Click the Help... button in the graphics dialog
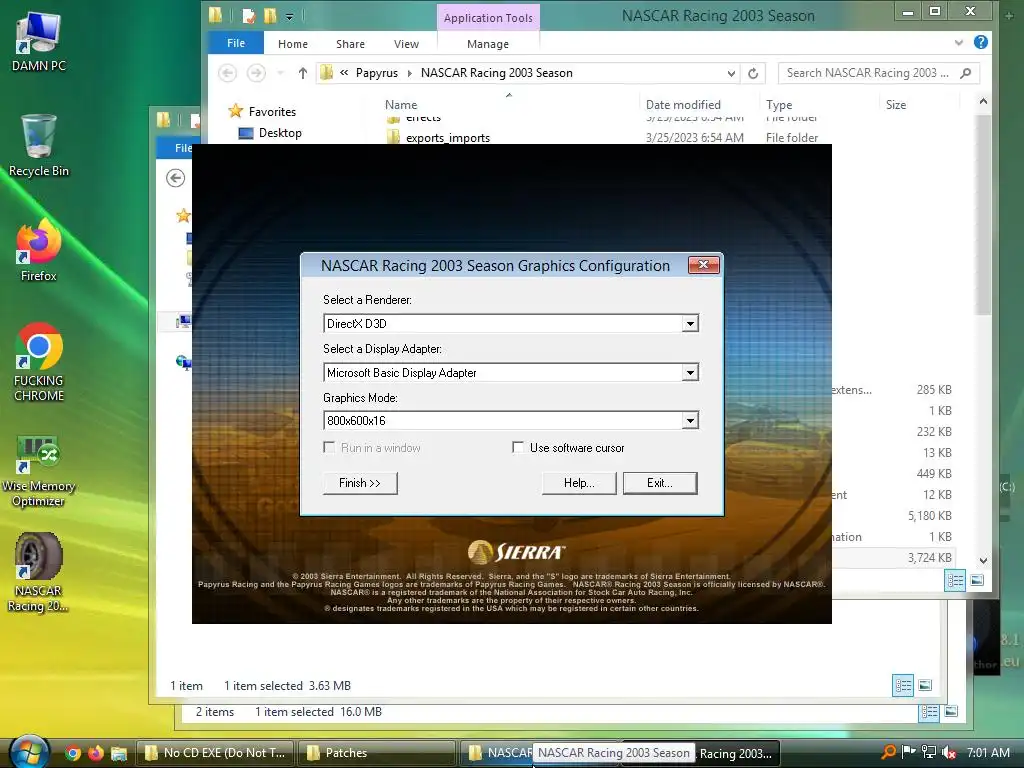Viewport: 1024px width, 768px height. pyautogui.click(x=579, y=483)
